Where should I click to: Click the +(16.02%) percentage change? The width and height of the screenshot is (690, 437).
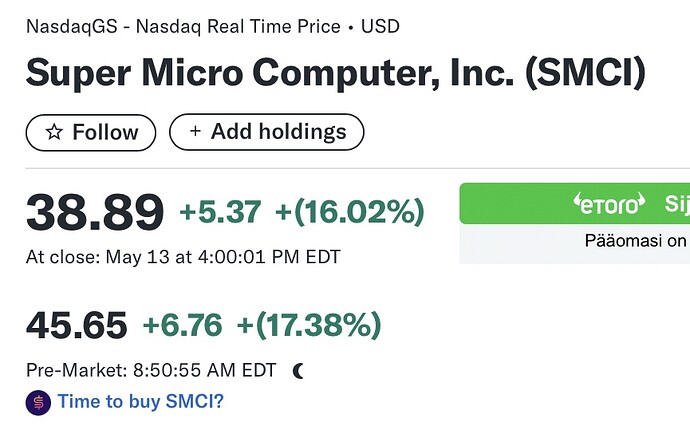pos(349,212)
